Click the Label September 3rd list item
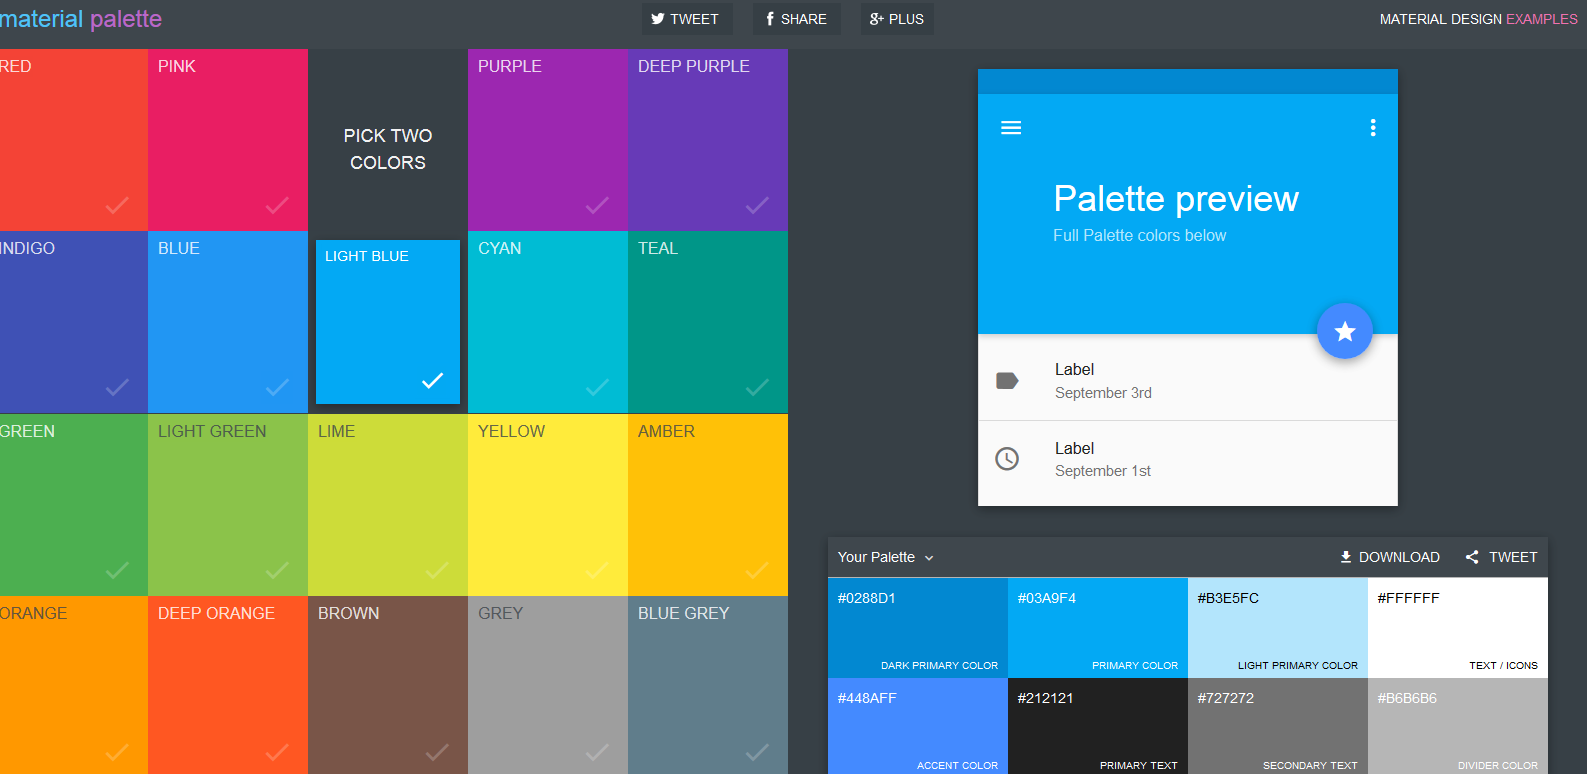Image resolution: width=1587 pixels, height=774 pixels. (1187, 381)
